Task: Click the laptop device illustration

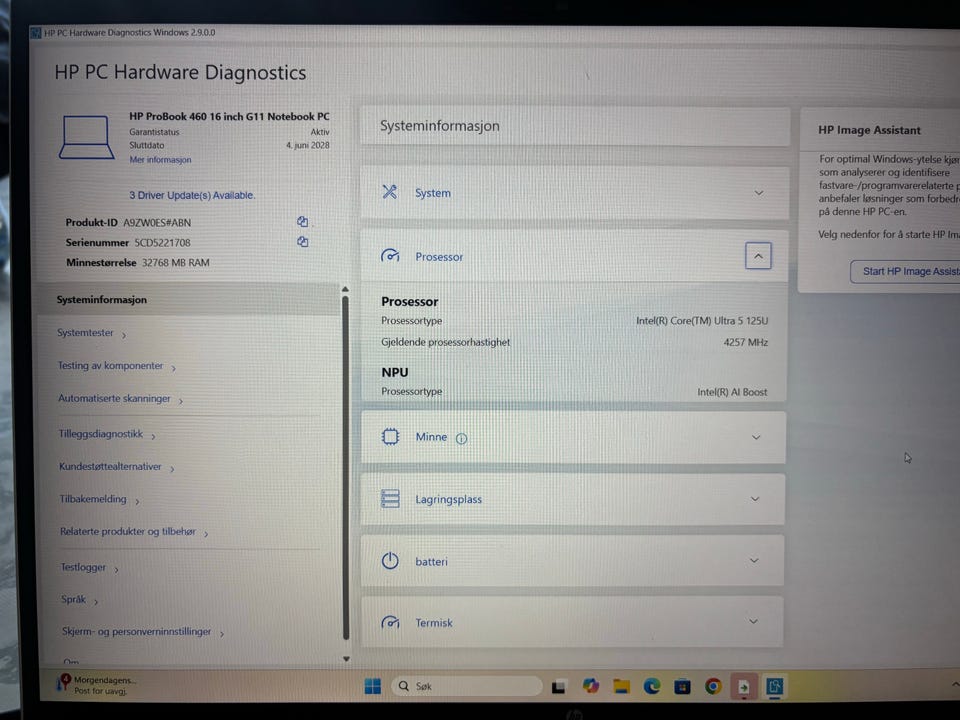Action: point(86,137)
